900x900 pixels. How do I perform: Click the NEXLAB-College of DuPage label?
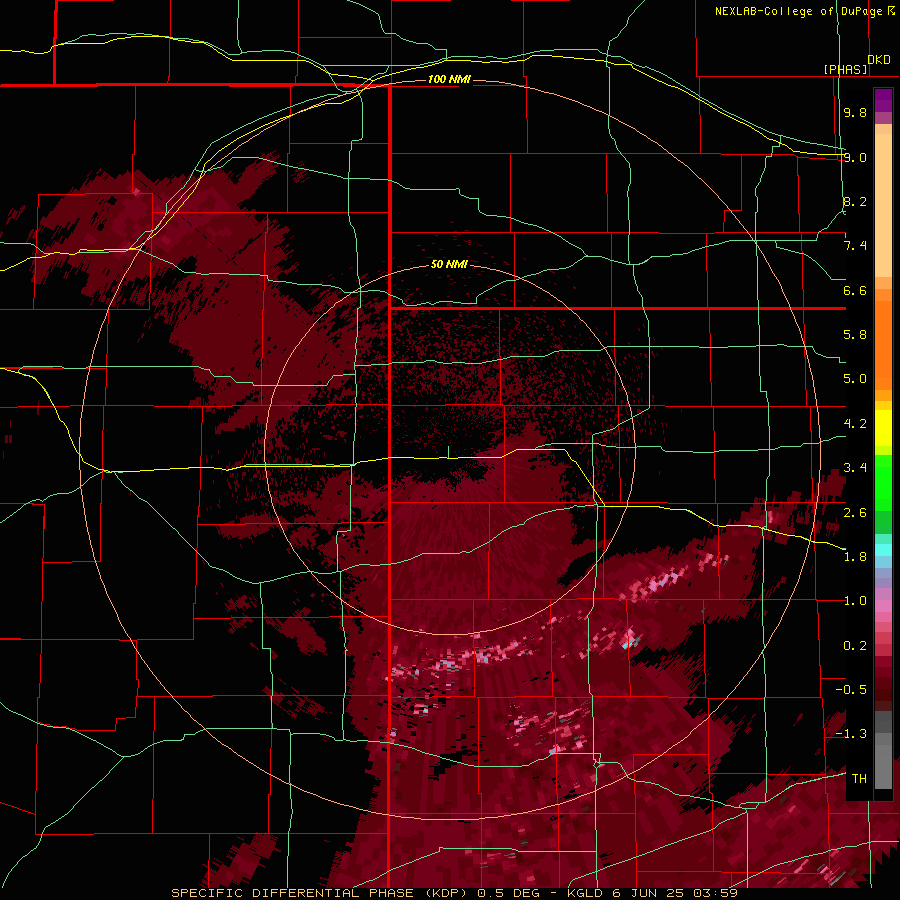point(798,11)
